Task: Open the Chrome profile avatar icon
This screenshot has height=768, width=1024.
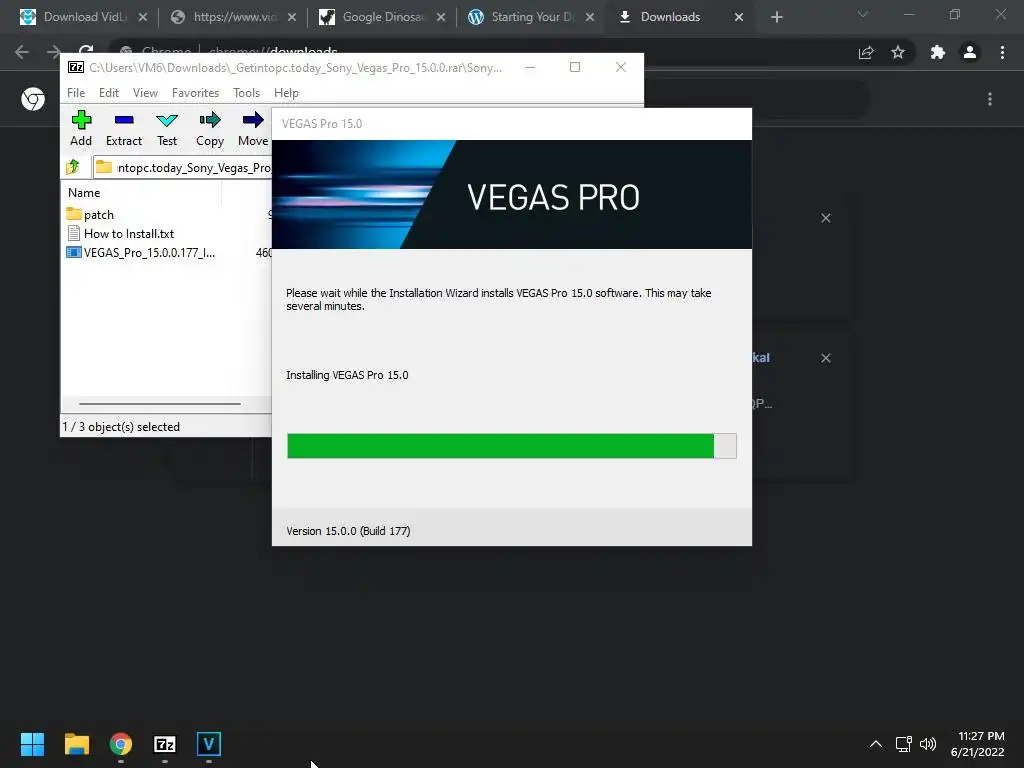Action: point(970,52)
